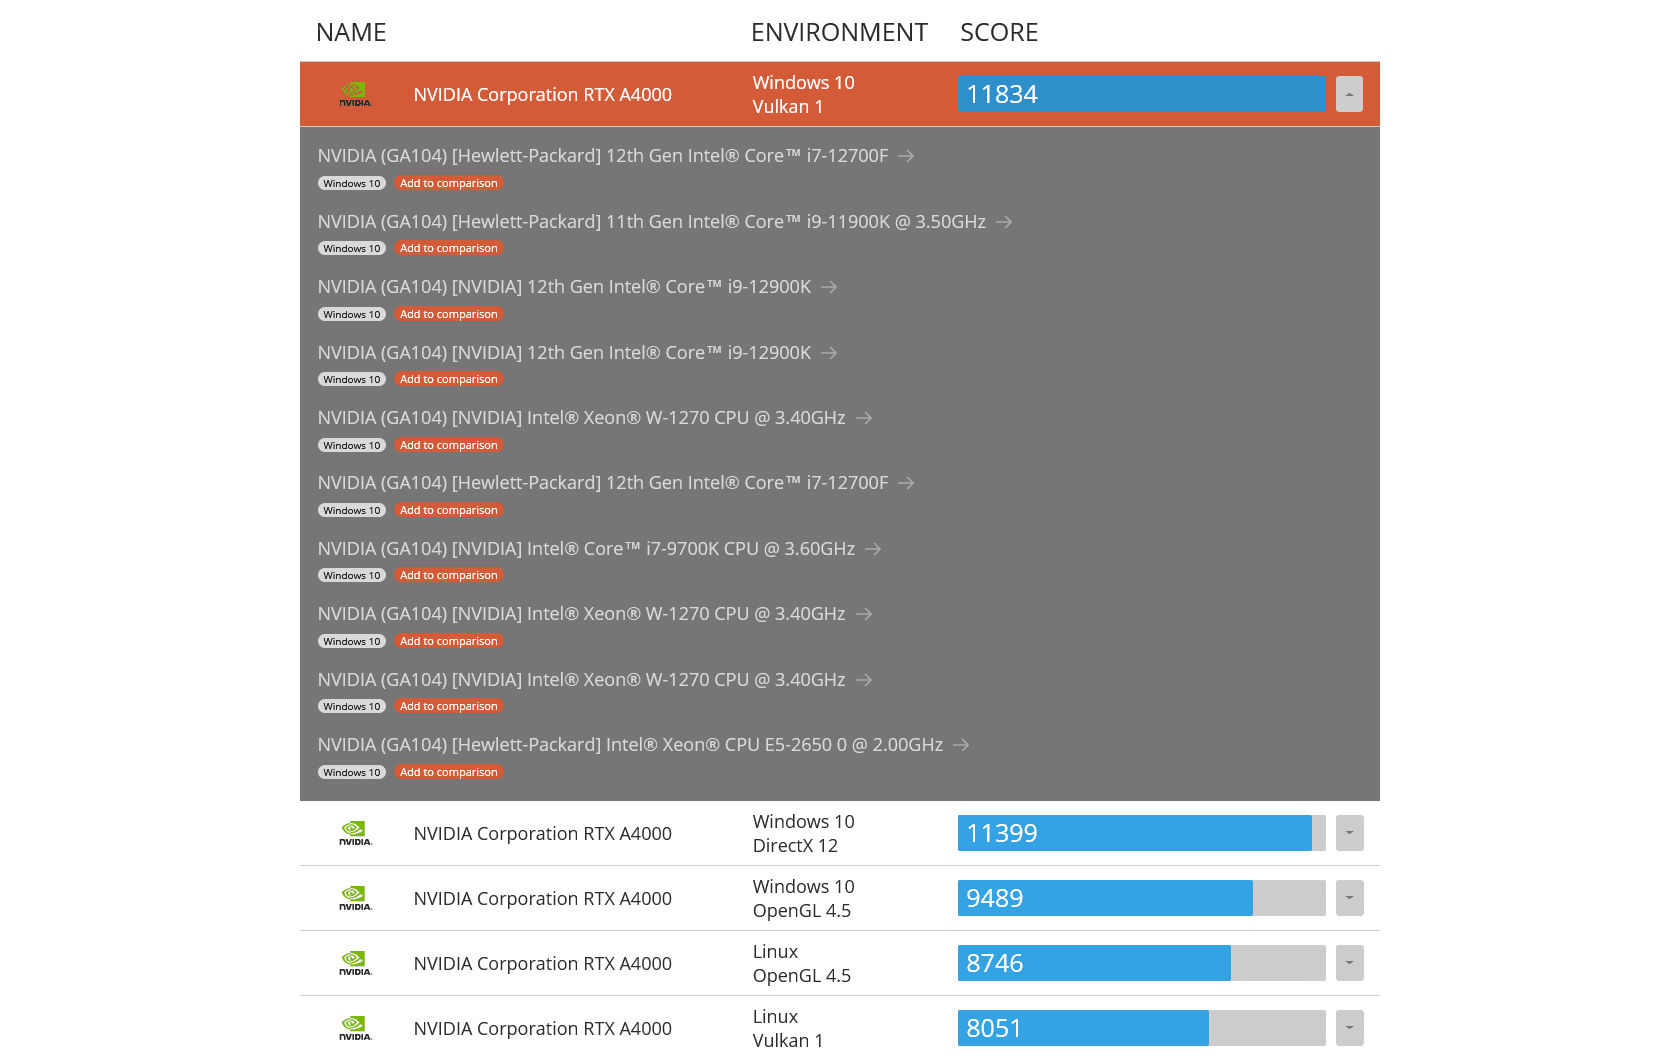Select RTX A4000 name in Linux OpenGL 4.5 row
The image size is (1679, 1060).
[x=543, y=964]
